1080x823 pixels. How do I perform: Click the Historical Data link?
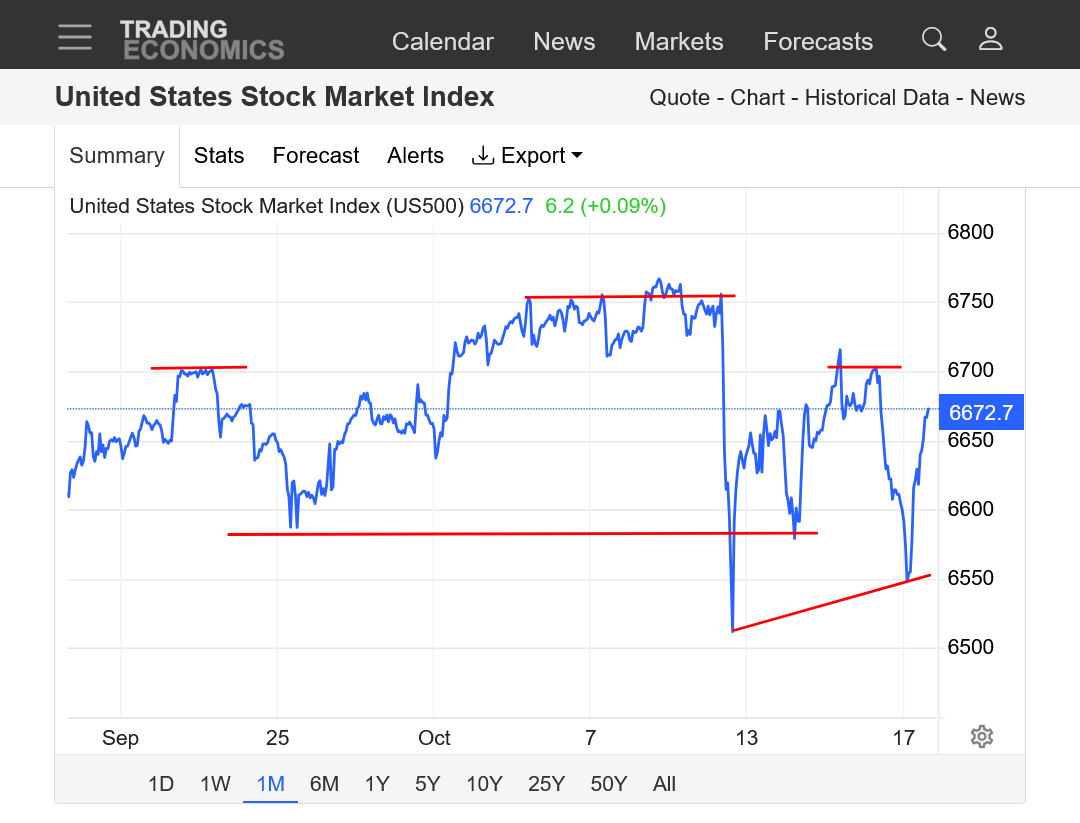(876, 98)
